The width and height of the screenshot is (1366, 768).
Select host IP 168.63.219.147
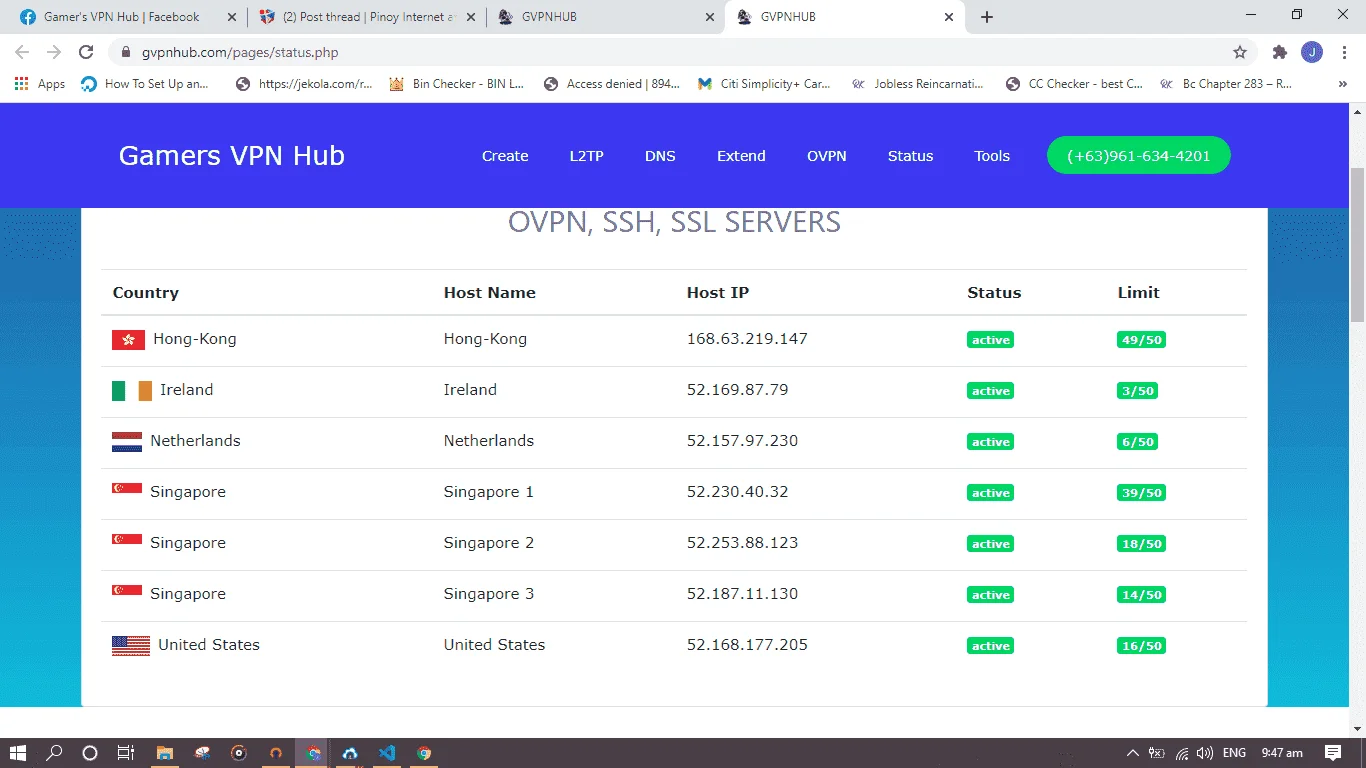[x=747, y=339]
